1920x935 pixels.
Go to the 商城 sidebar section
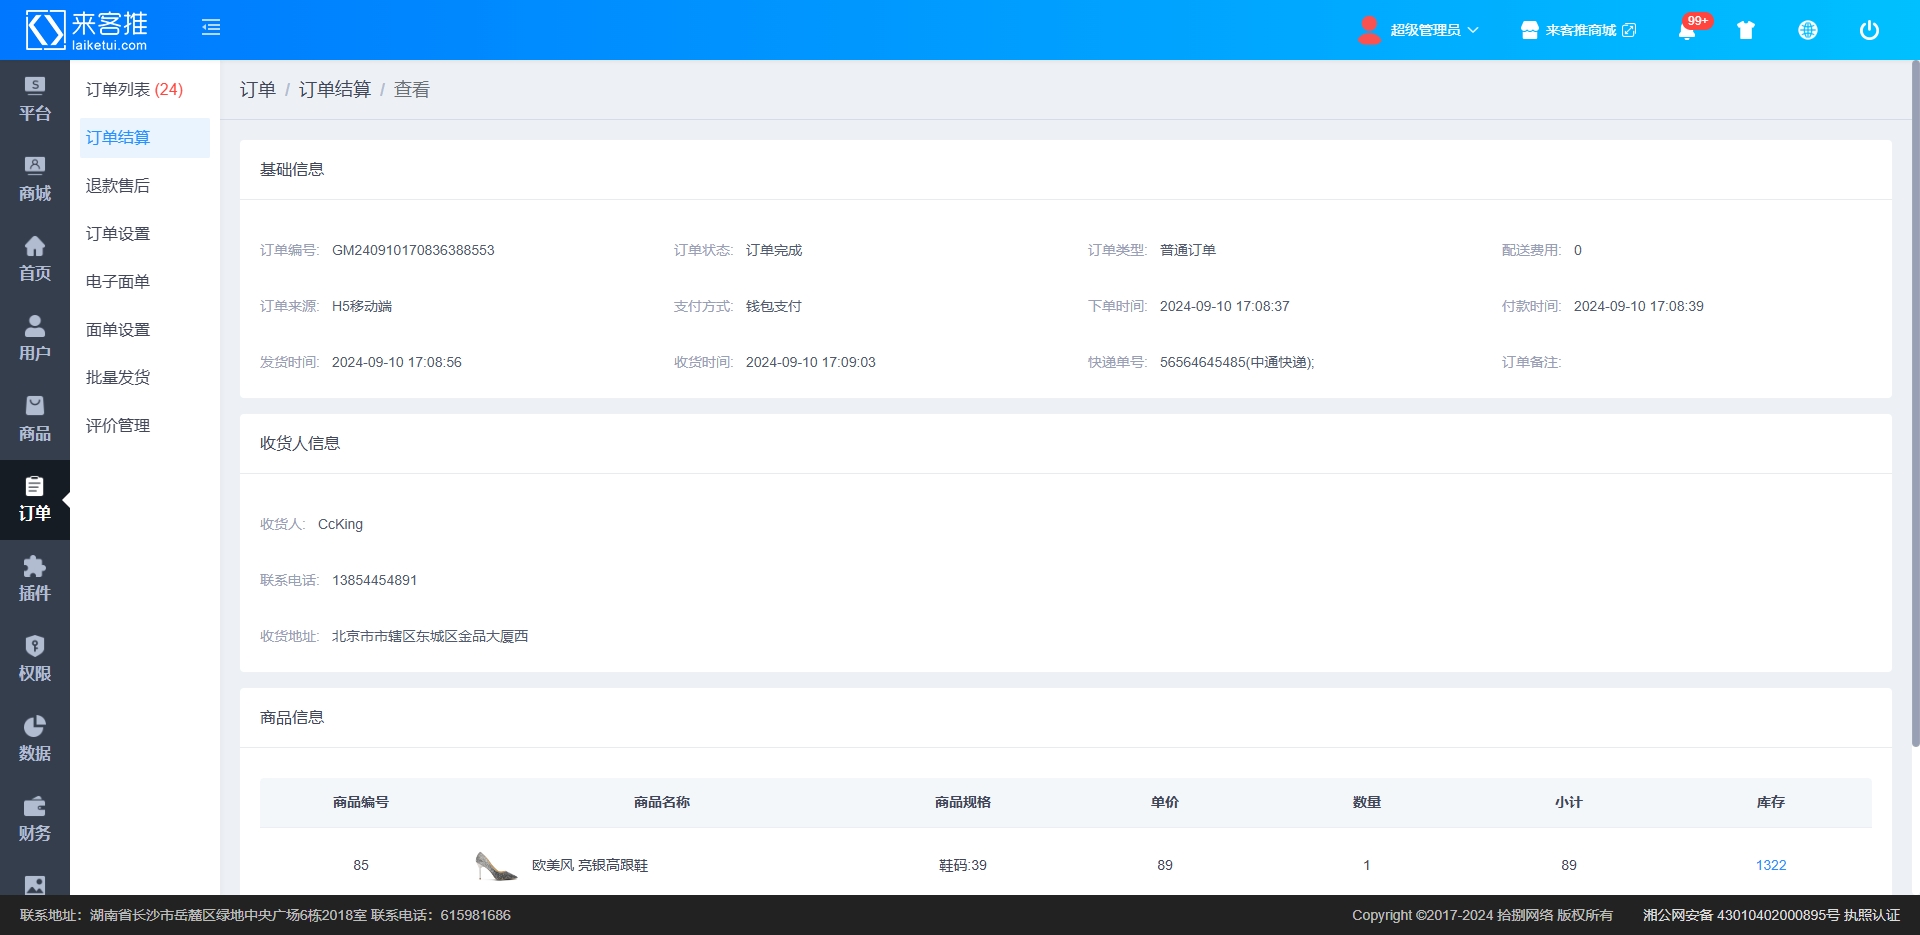[x=35, y=180]
